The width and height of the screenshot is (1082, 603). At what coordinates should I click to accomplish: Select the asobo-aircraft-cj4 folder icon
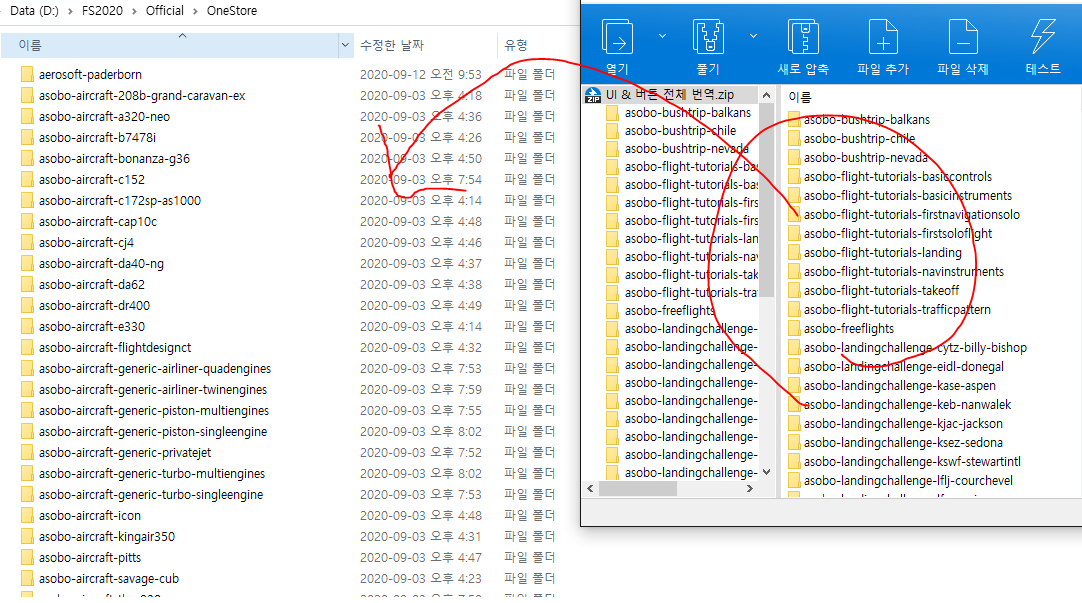tap(27, 242)
